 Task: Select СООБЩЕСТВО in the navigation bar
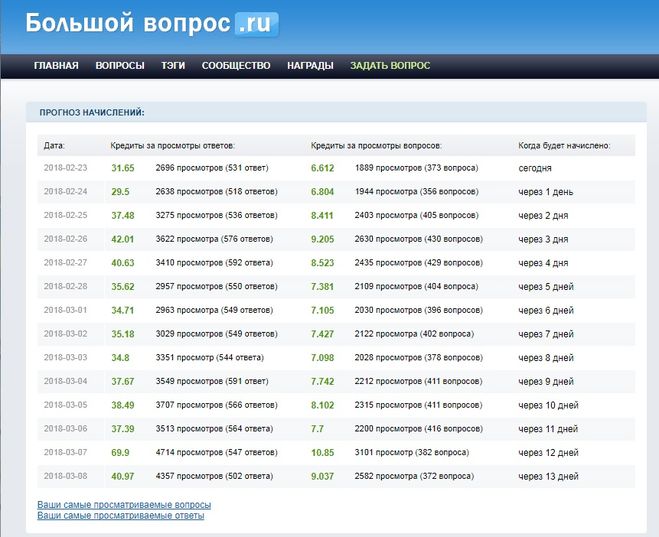pos(236,66)
